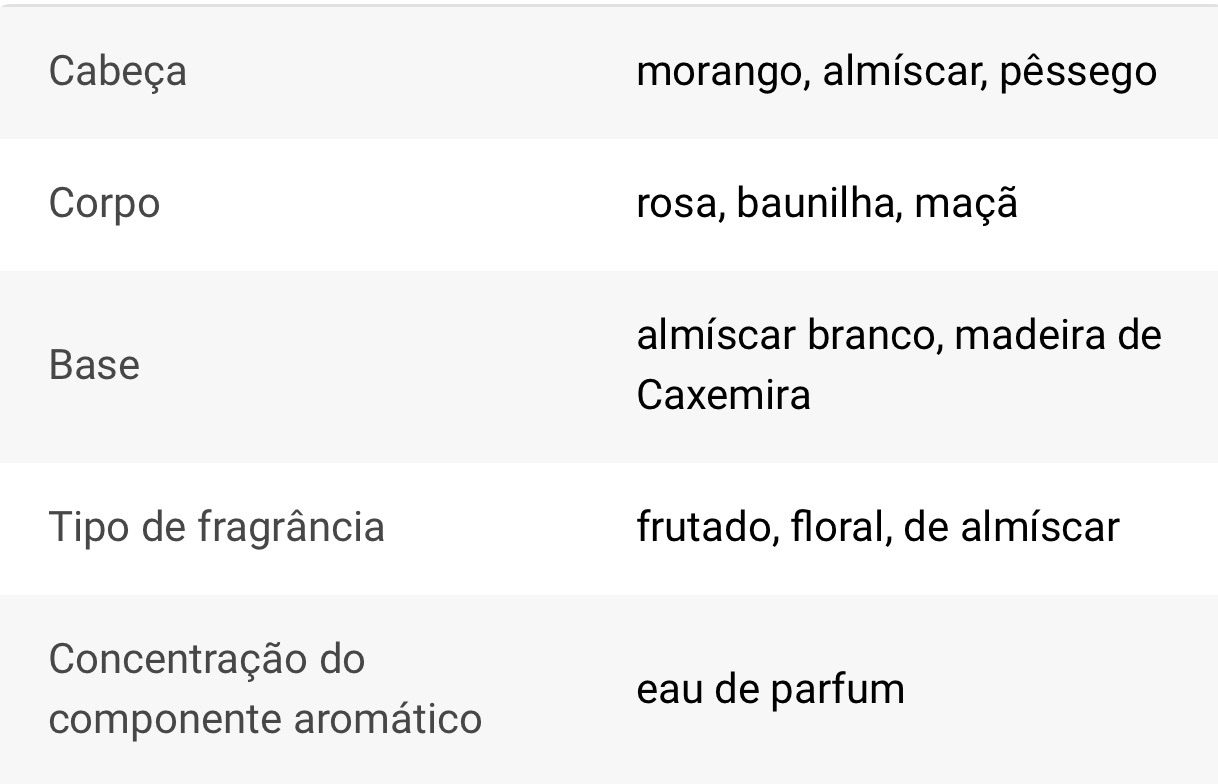Viewport: 1218px width, 784px height.
Task: Click the maçã note
Action: click(x=965, y=204)
